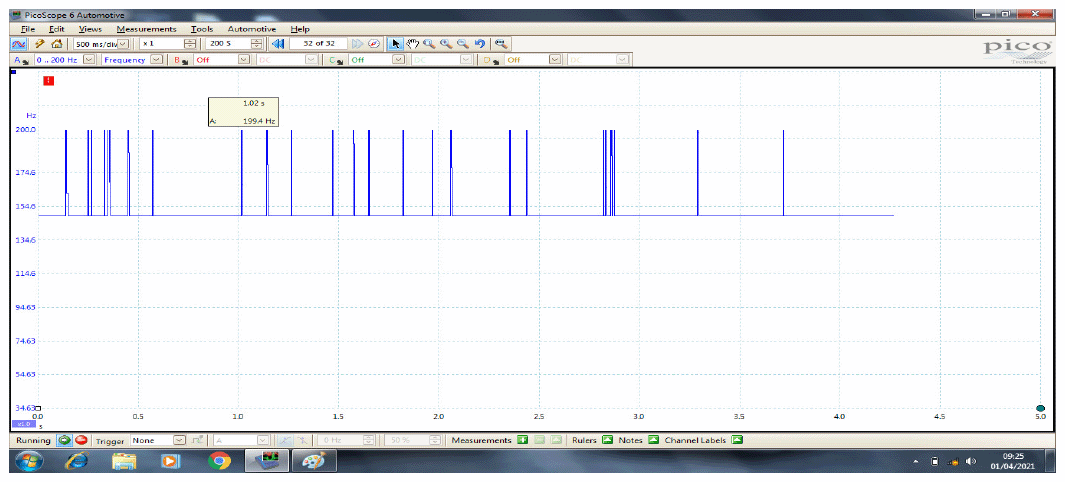Go to first waveform buffer
Screen dimensions: 1065x482
click(x=278, y=44)
